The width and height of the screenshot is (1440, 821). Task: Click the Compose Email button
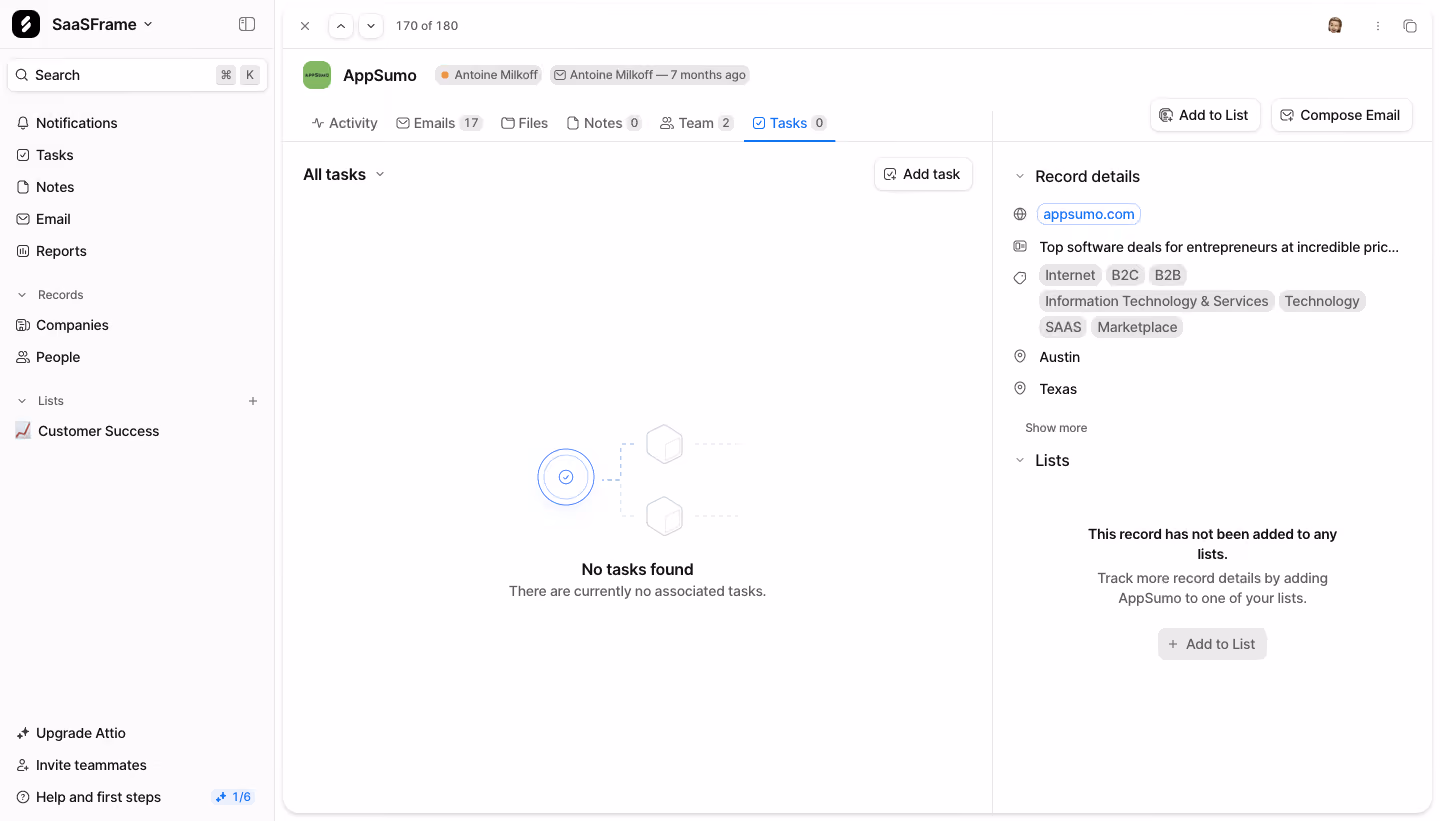(x=1341, y=115)
